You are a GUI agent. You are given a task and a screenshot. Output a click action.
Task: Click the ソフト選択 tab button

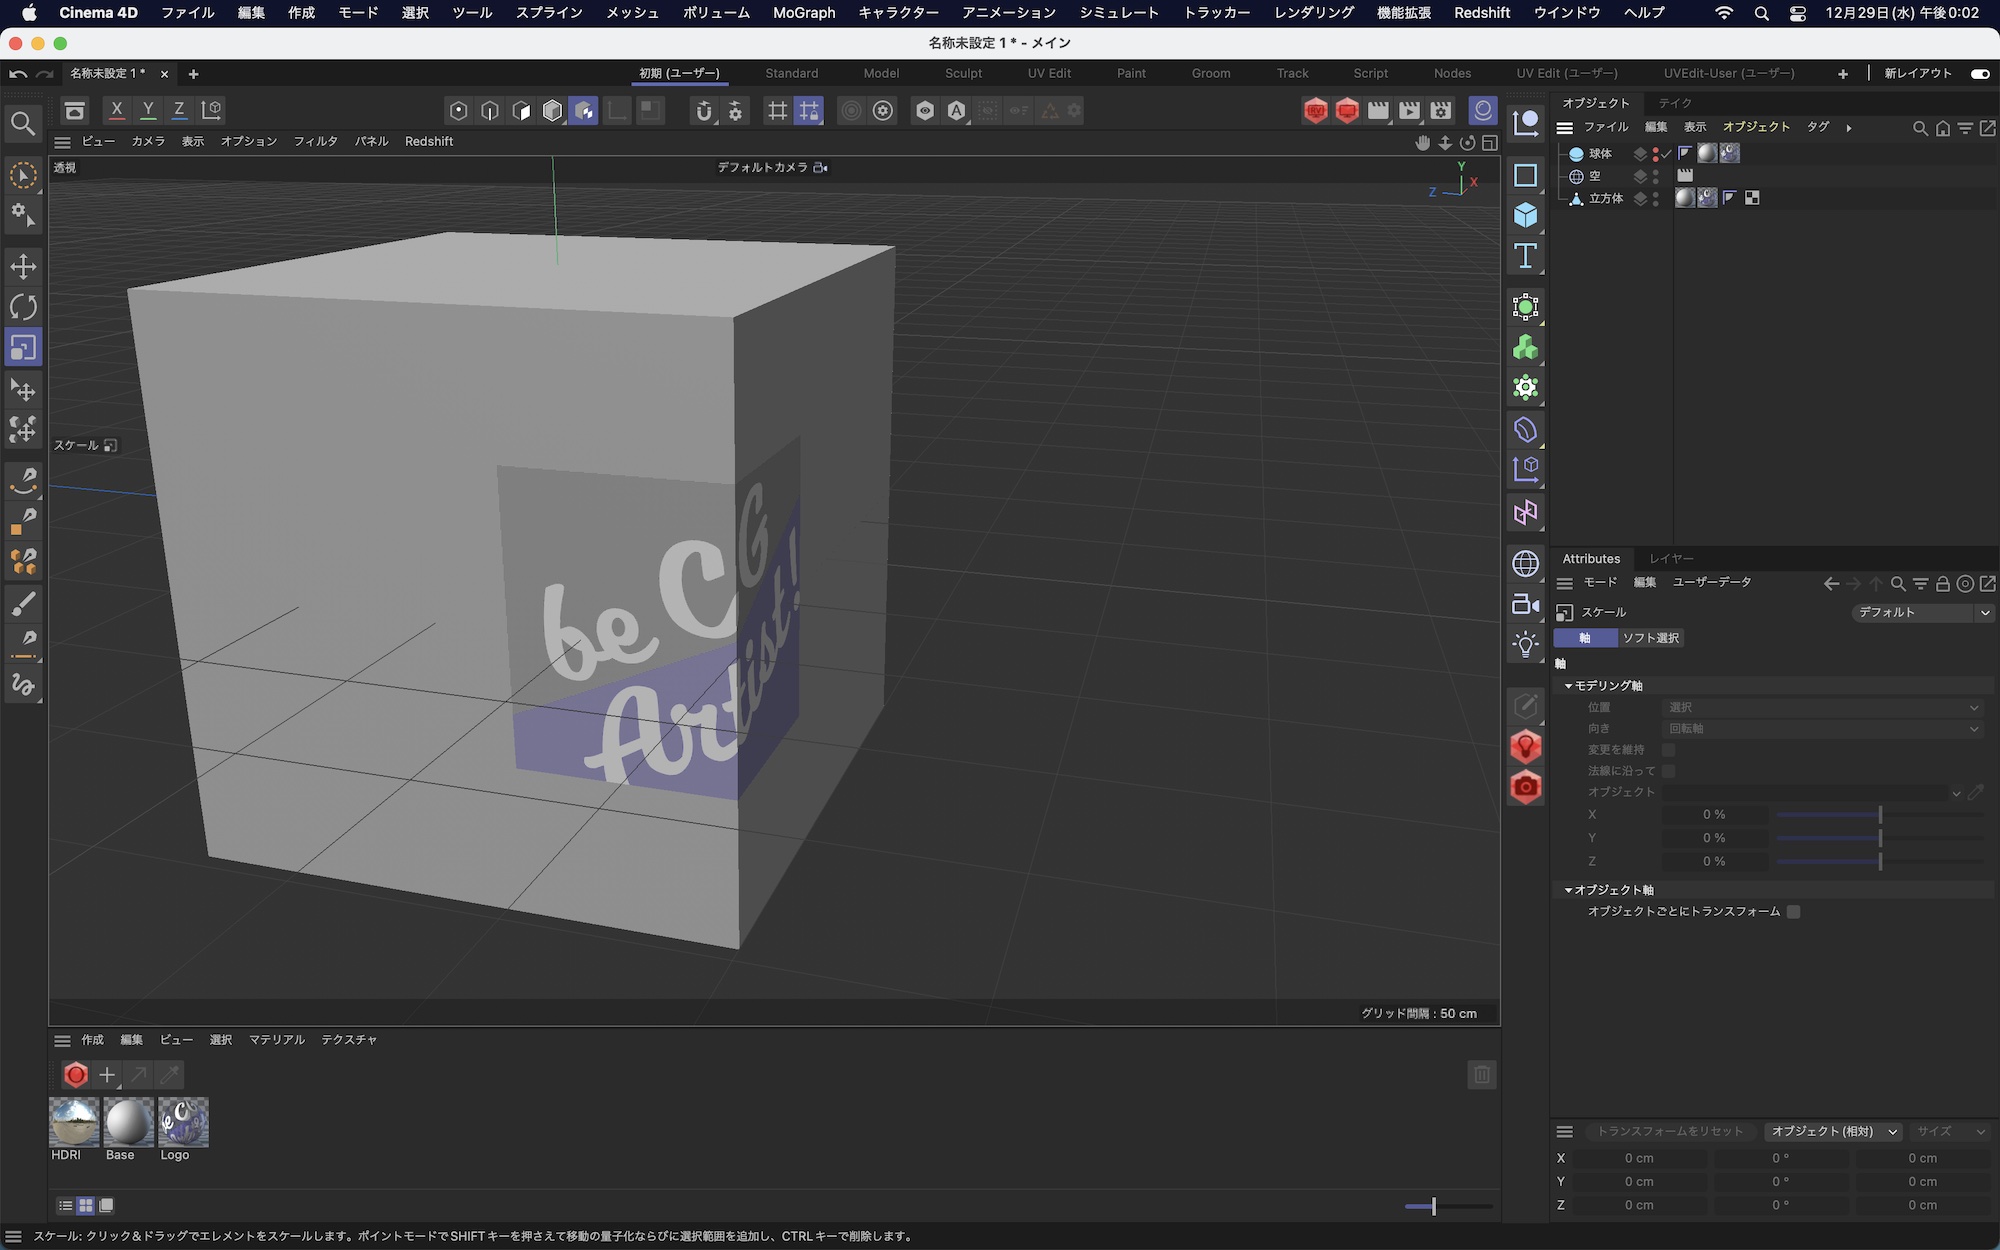pos(1650,638)
